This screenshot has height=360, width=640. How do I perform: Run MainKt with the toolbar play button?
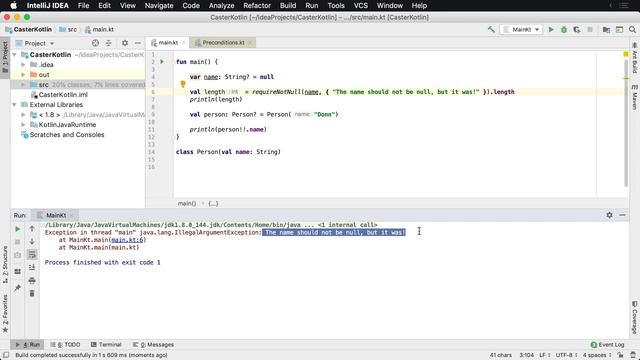click(x=551, y=29)
